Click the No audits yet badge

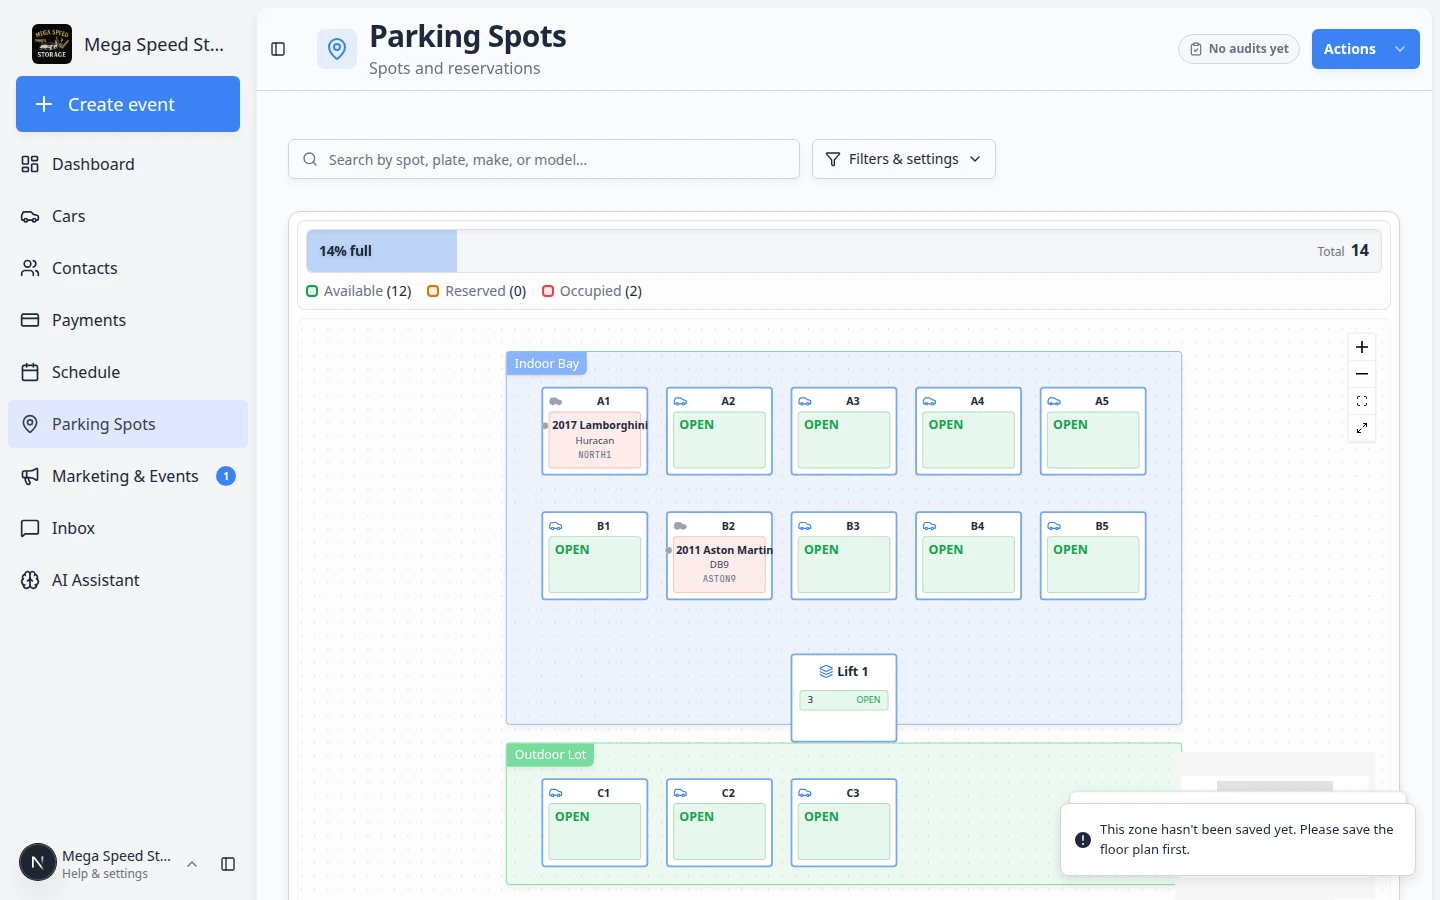tap(1239, 49)
